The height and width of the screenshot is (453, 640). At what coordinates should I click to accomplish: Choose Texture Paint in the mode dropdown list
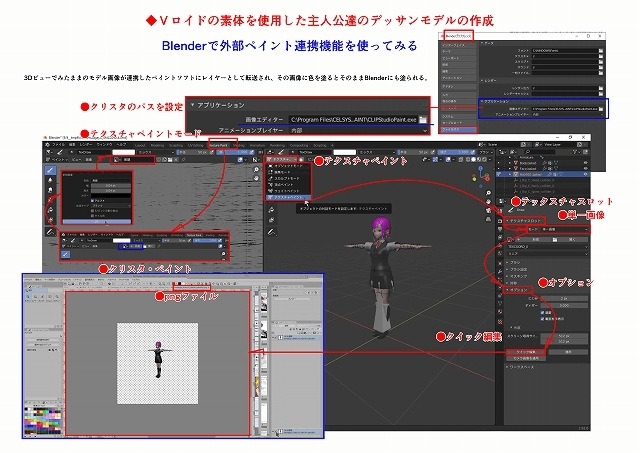[x=288, y=197]
